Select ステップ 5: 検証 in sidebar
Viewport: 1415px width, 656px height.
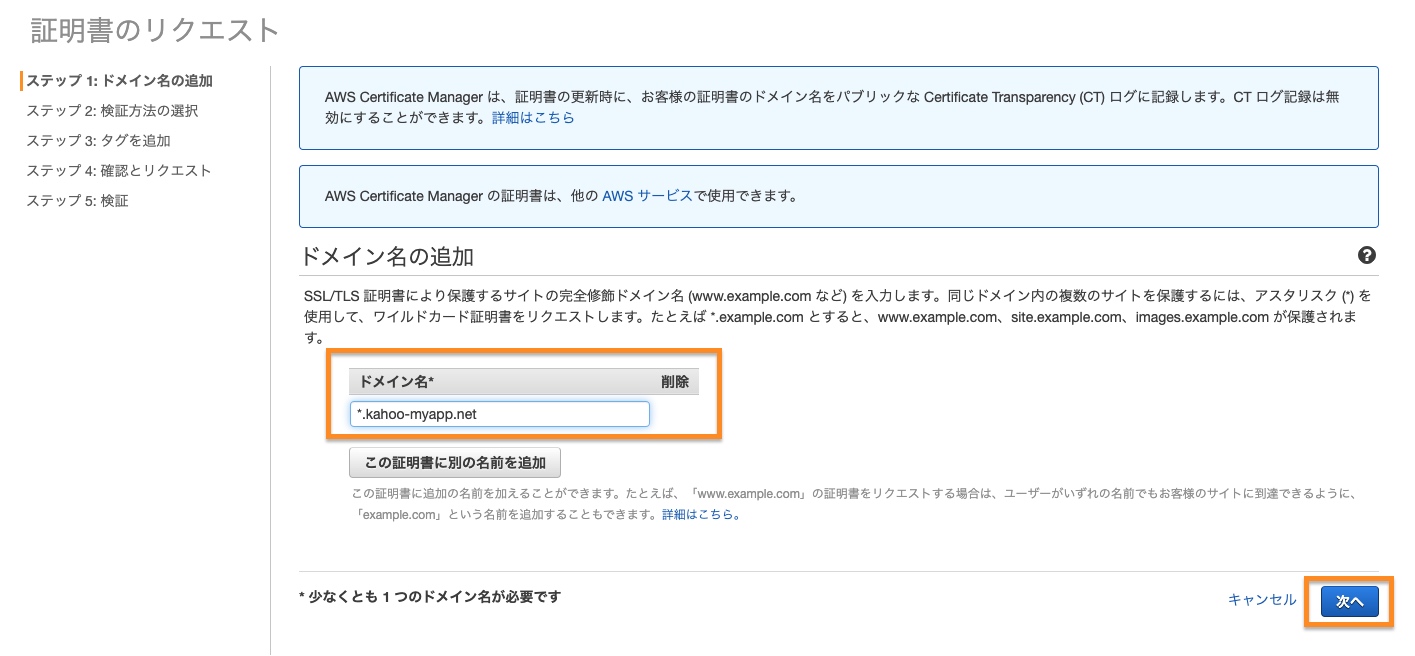(x=77, y=201)
